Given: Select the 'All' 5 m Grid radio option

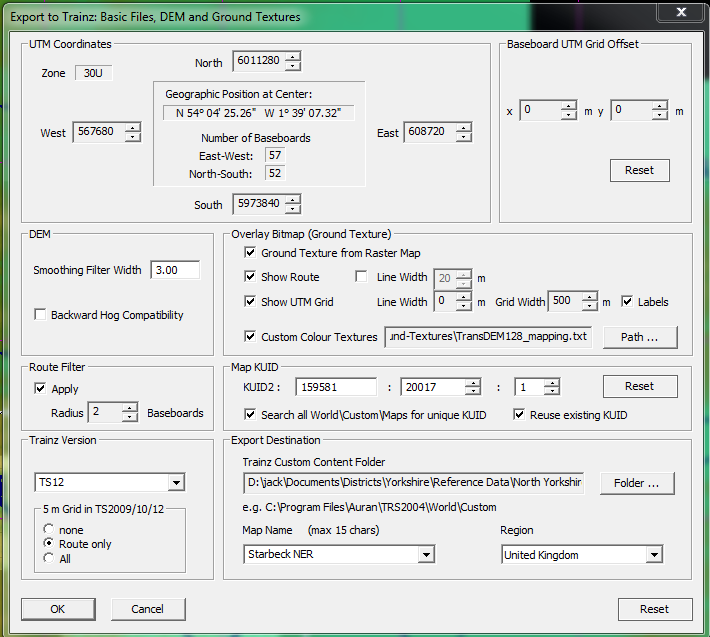Looking at the screenshot, I should click(x=48, y=558).
